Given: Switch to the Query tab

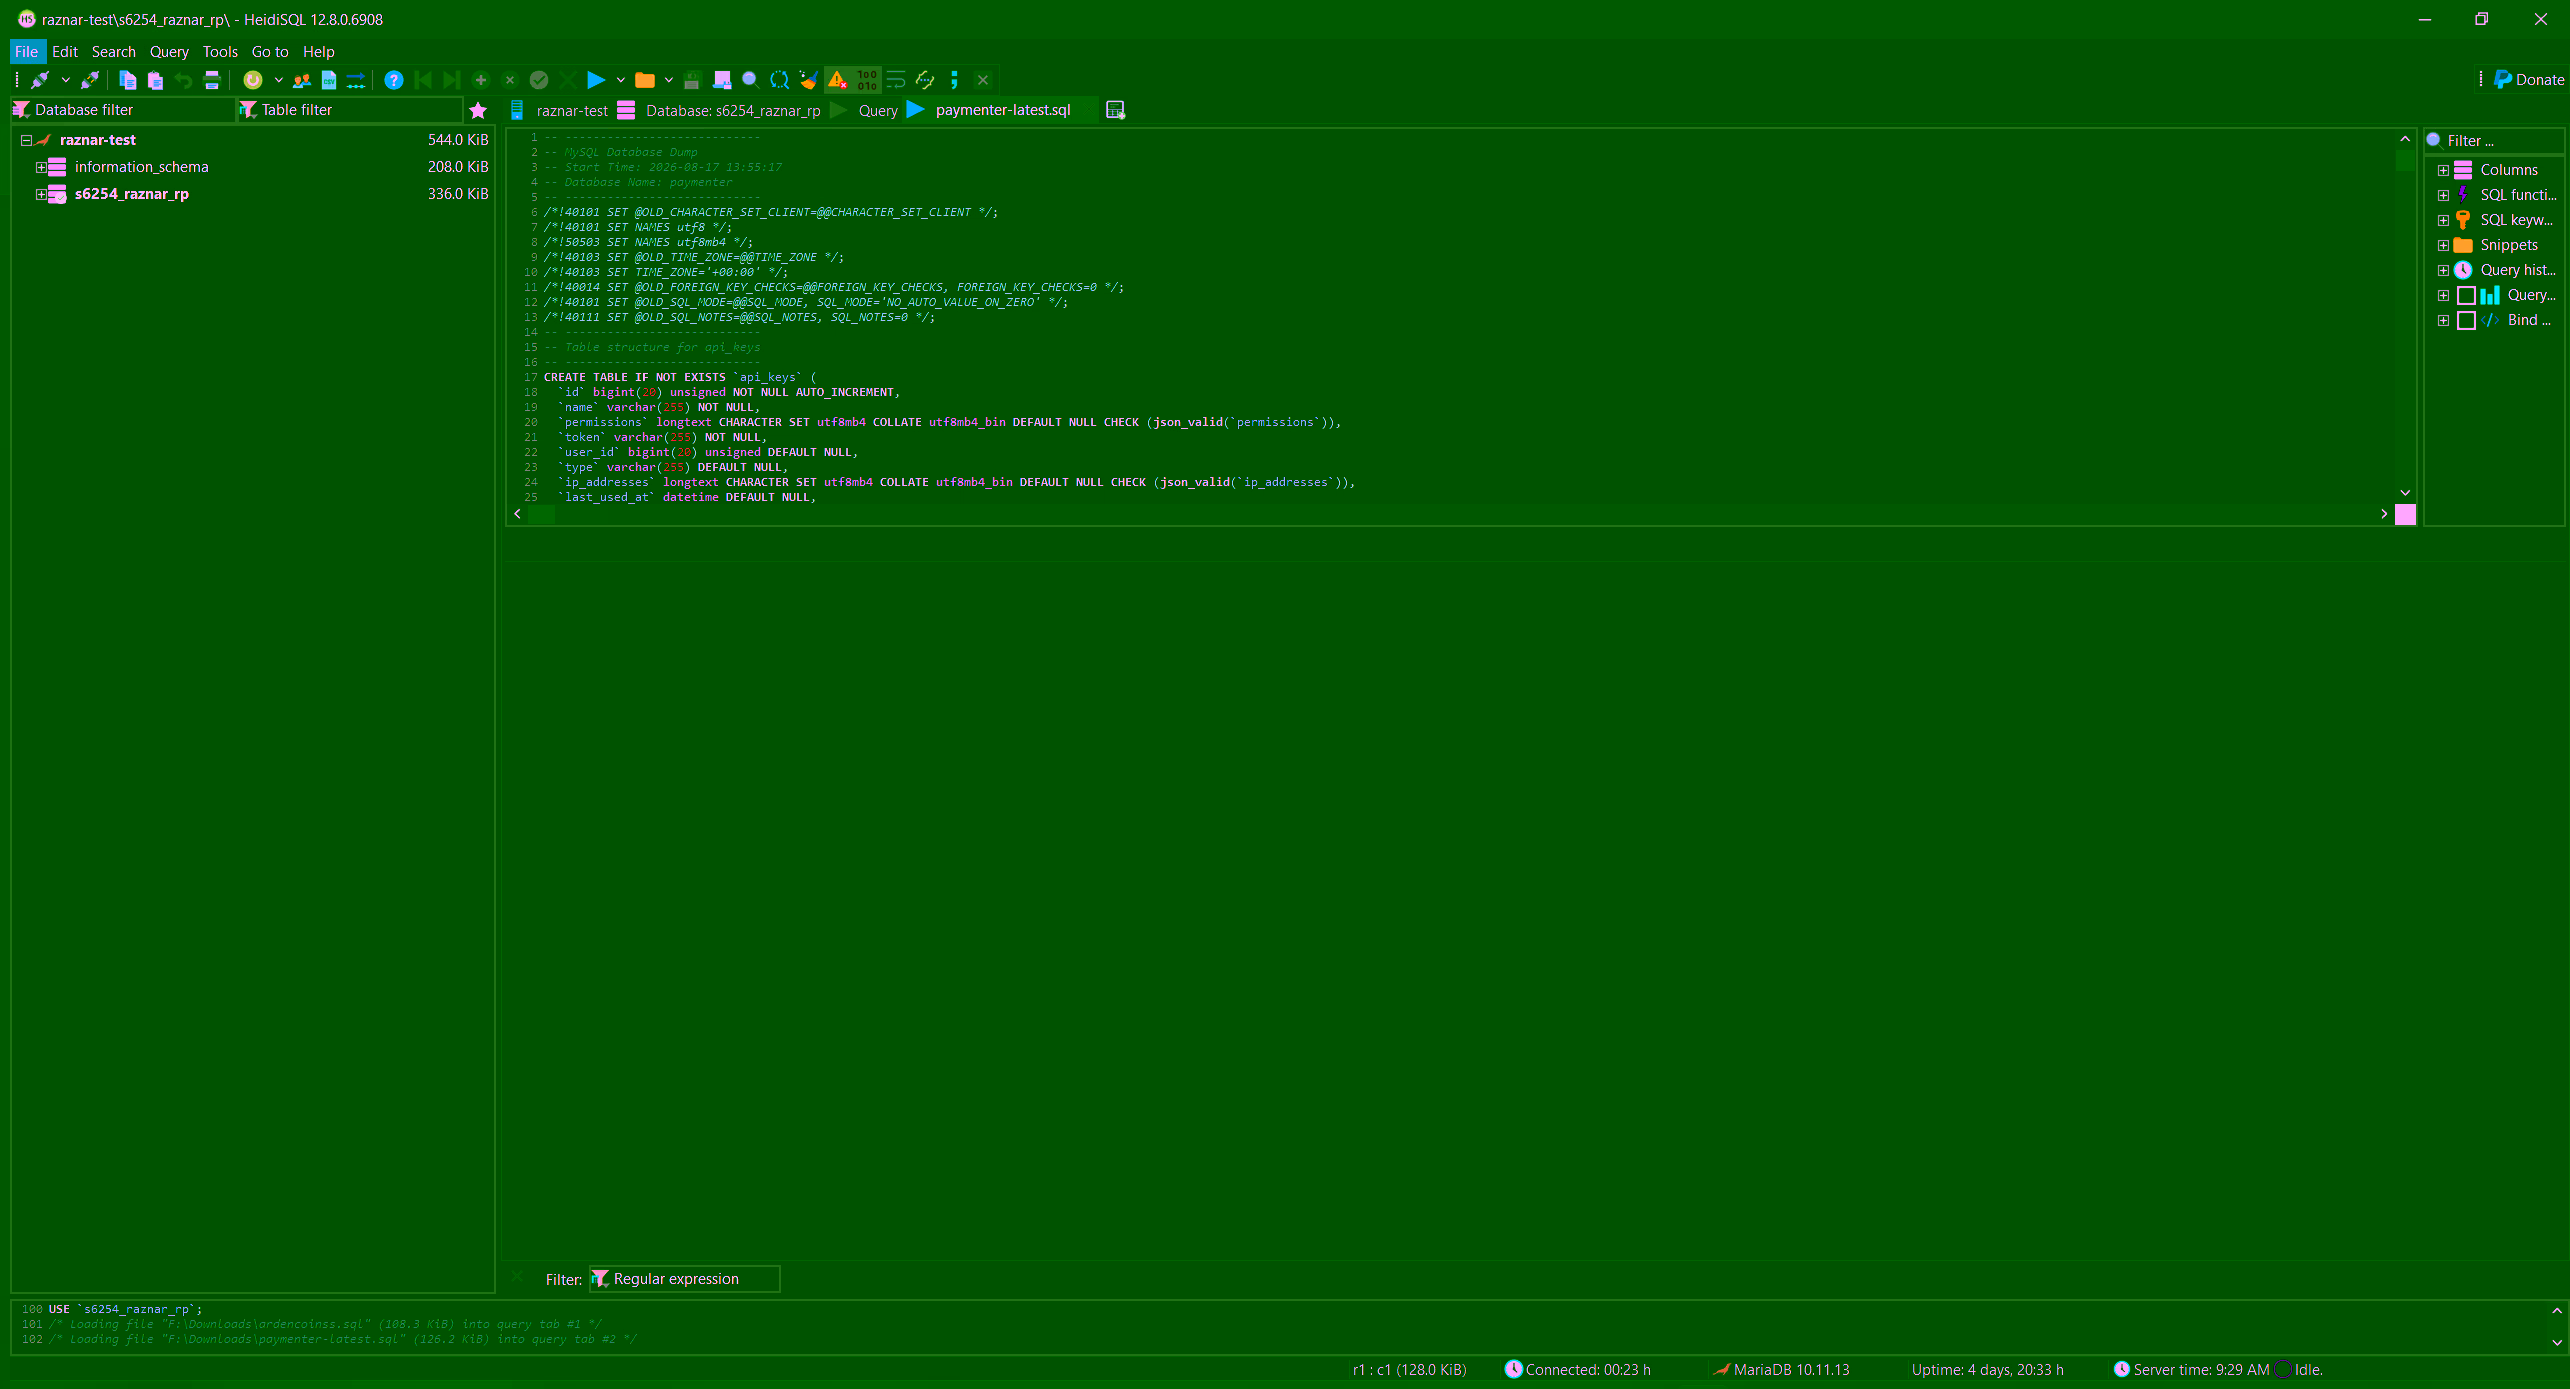Looking at the screenshot, I should (866, 110).
